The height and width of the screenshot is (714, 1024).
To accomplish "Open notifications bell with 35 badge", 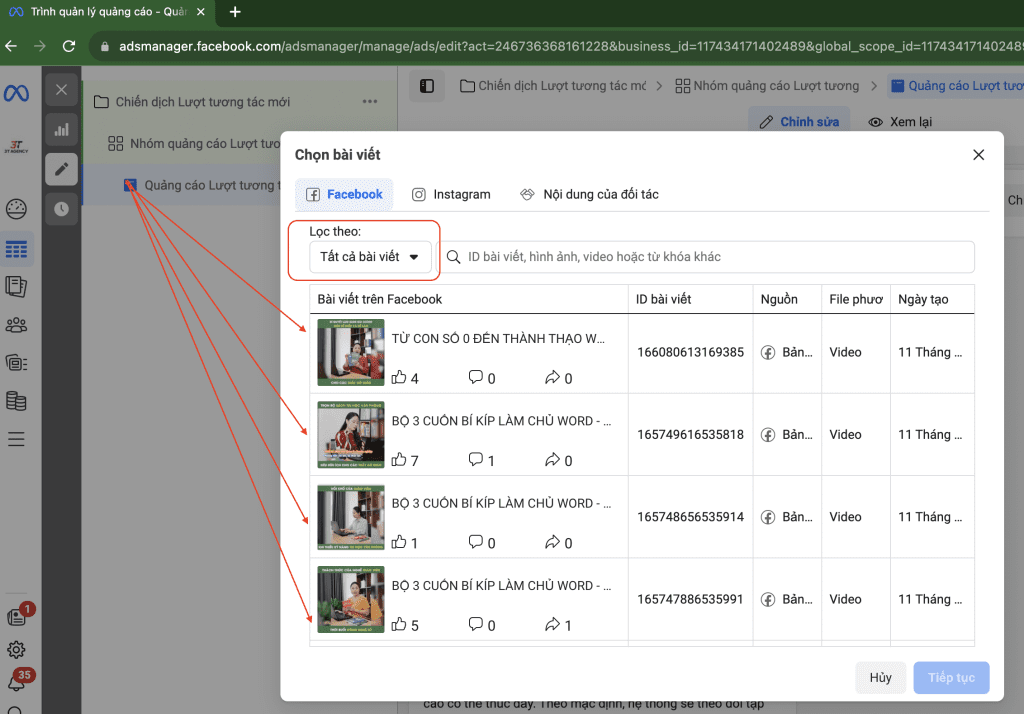I will (18, 681).
